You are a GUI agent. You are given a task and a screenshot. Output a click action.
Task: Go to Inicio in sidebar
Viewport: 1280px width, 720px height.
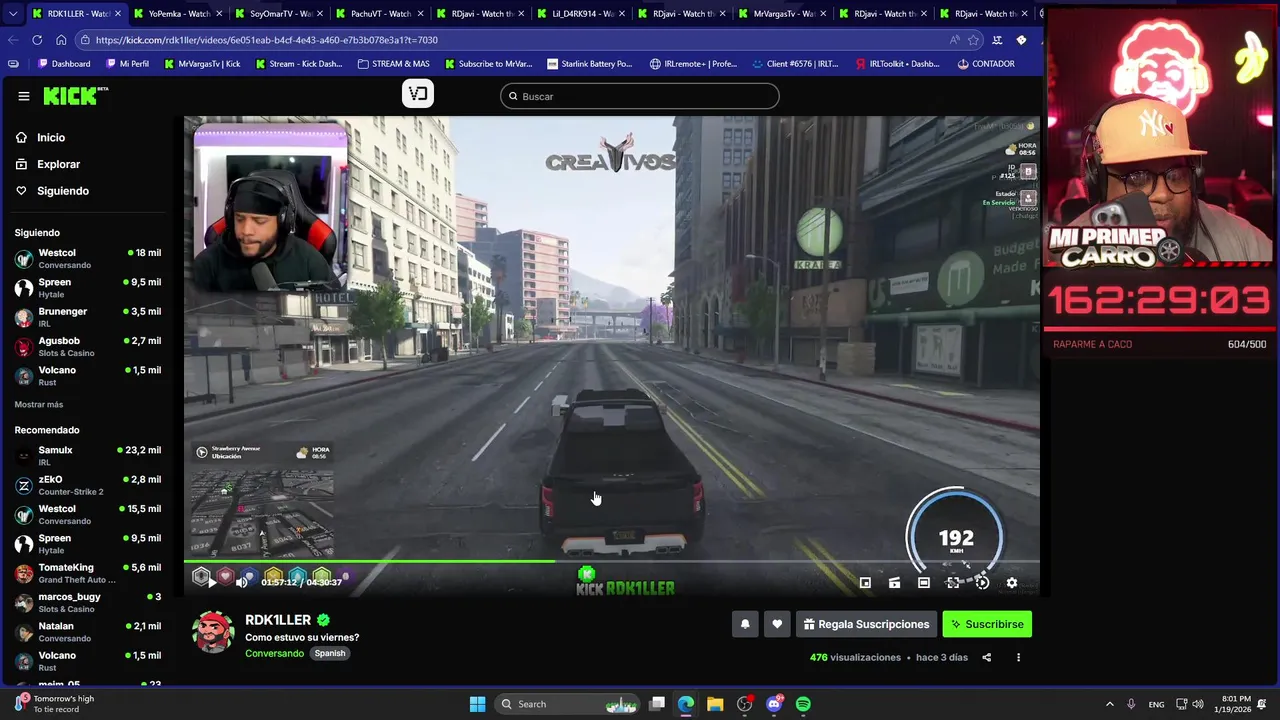pyautogui.click(x=51, y=137)
